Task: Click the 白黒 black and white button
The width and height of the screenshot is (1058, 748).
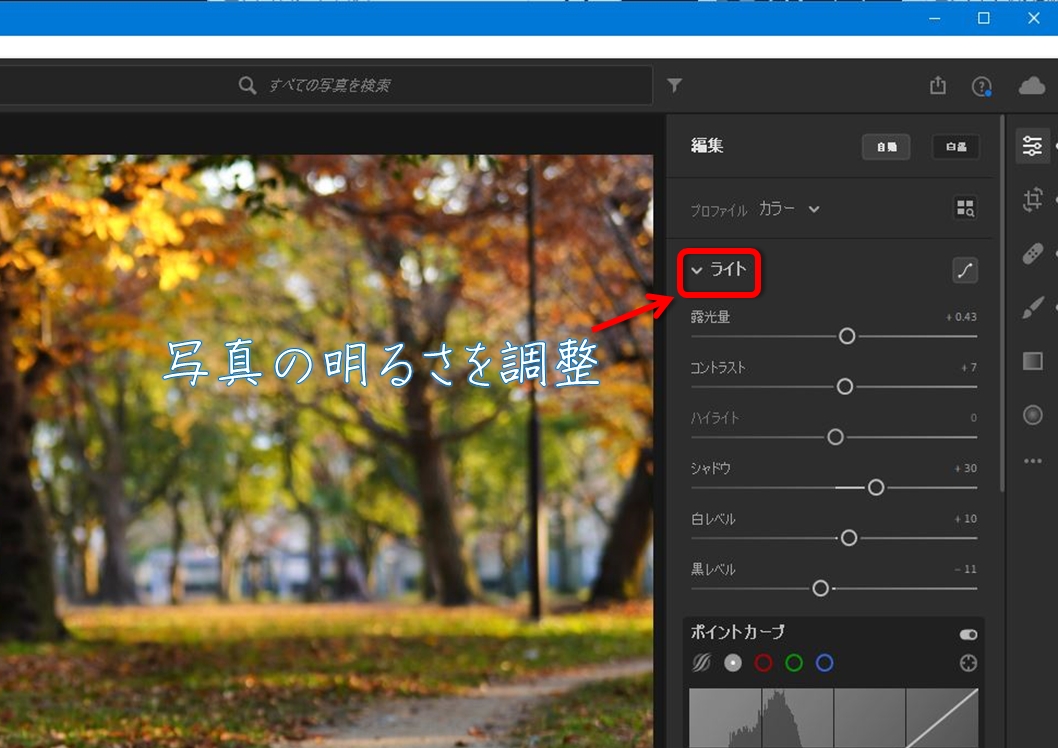Action: (x=955, y=147)
